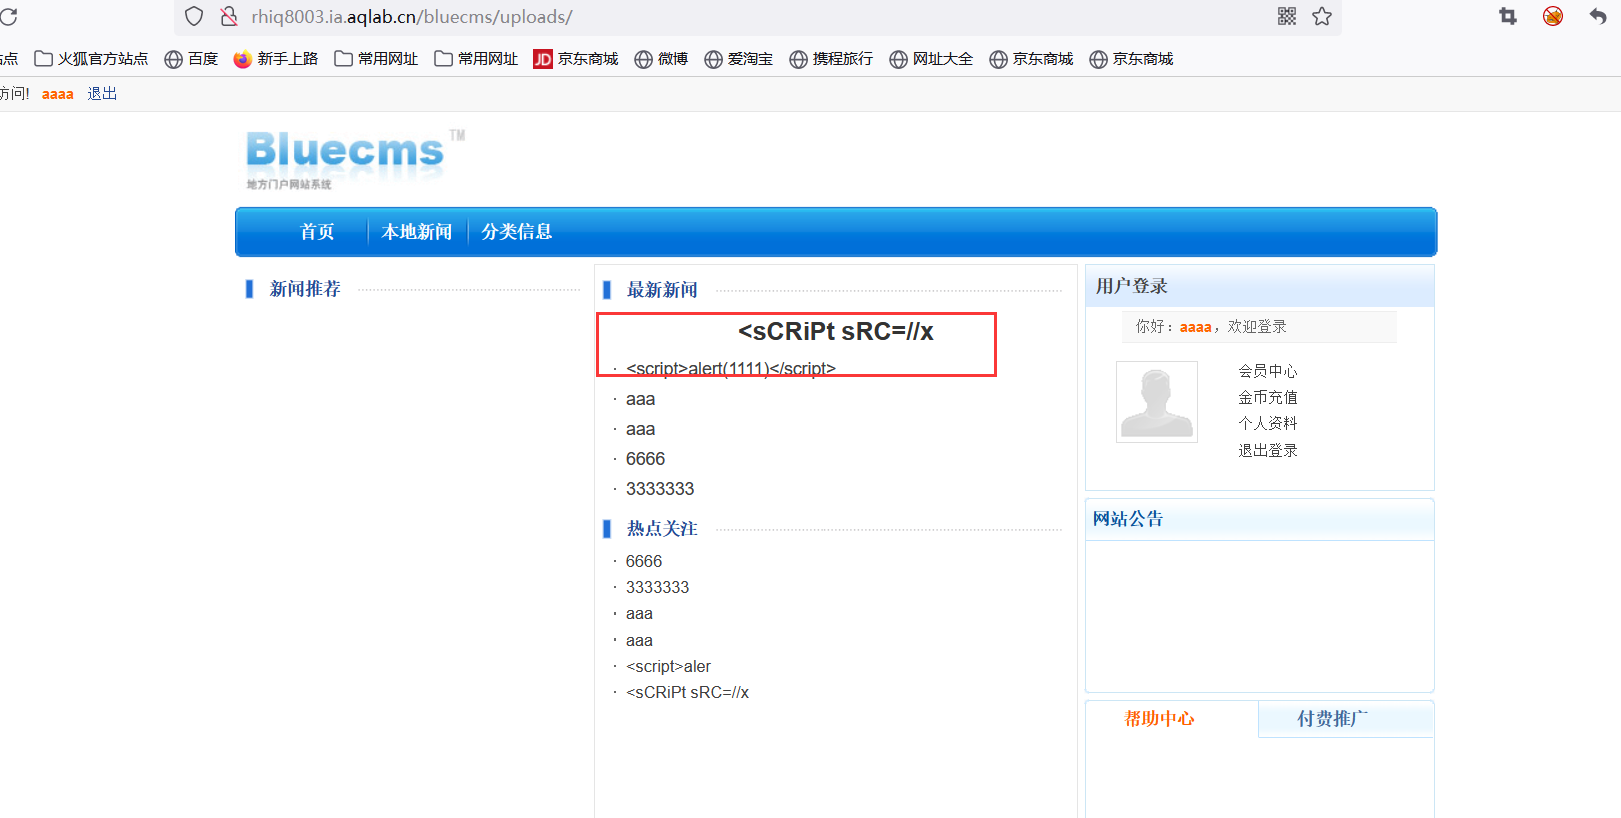This screenshot has width=1621, height=818.
Task: Open 分类信息 in navigation bar
Action: point(517,232)
